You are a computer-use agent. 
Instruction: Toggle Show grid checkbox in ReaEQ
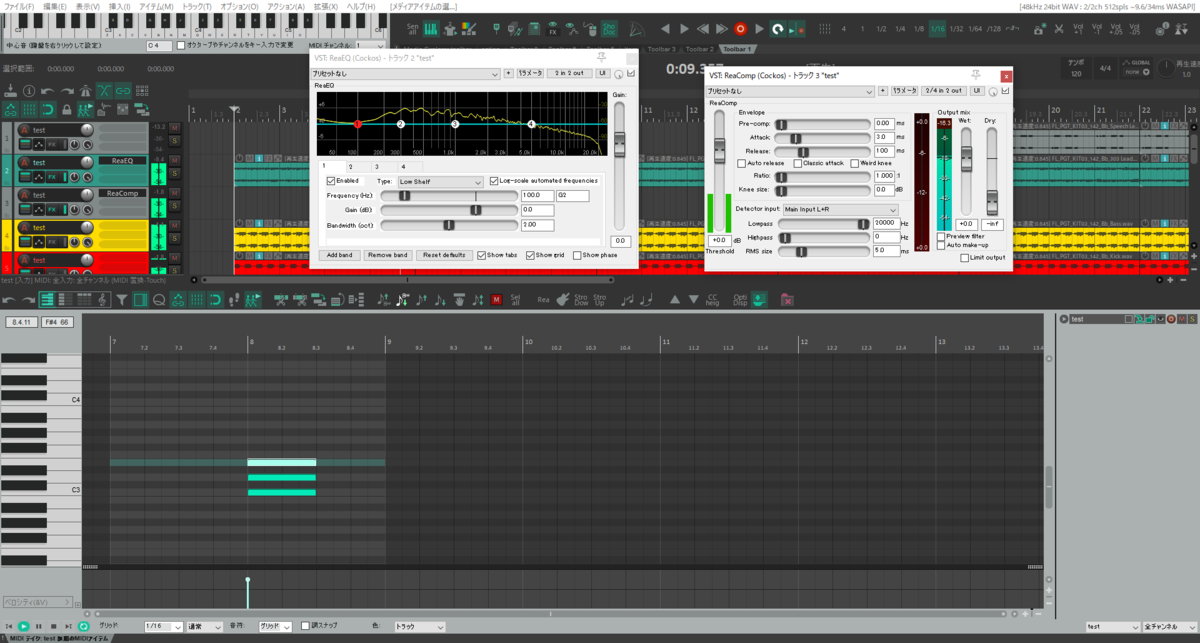[x=530, y=255]
